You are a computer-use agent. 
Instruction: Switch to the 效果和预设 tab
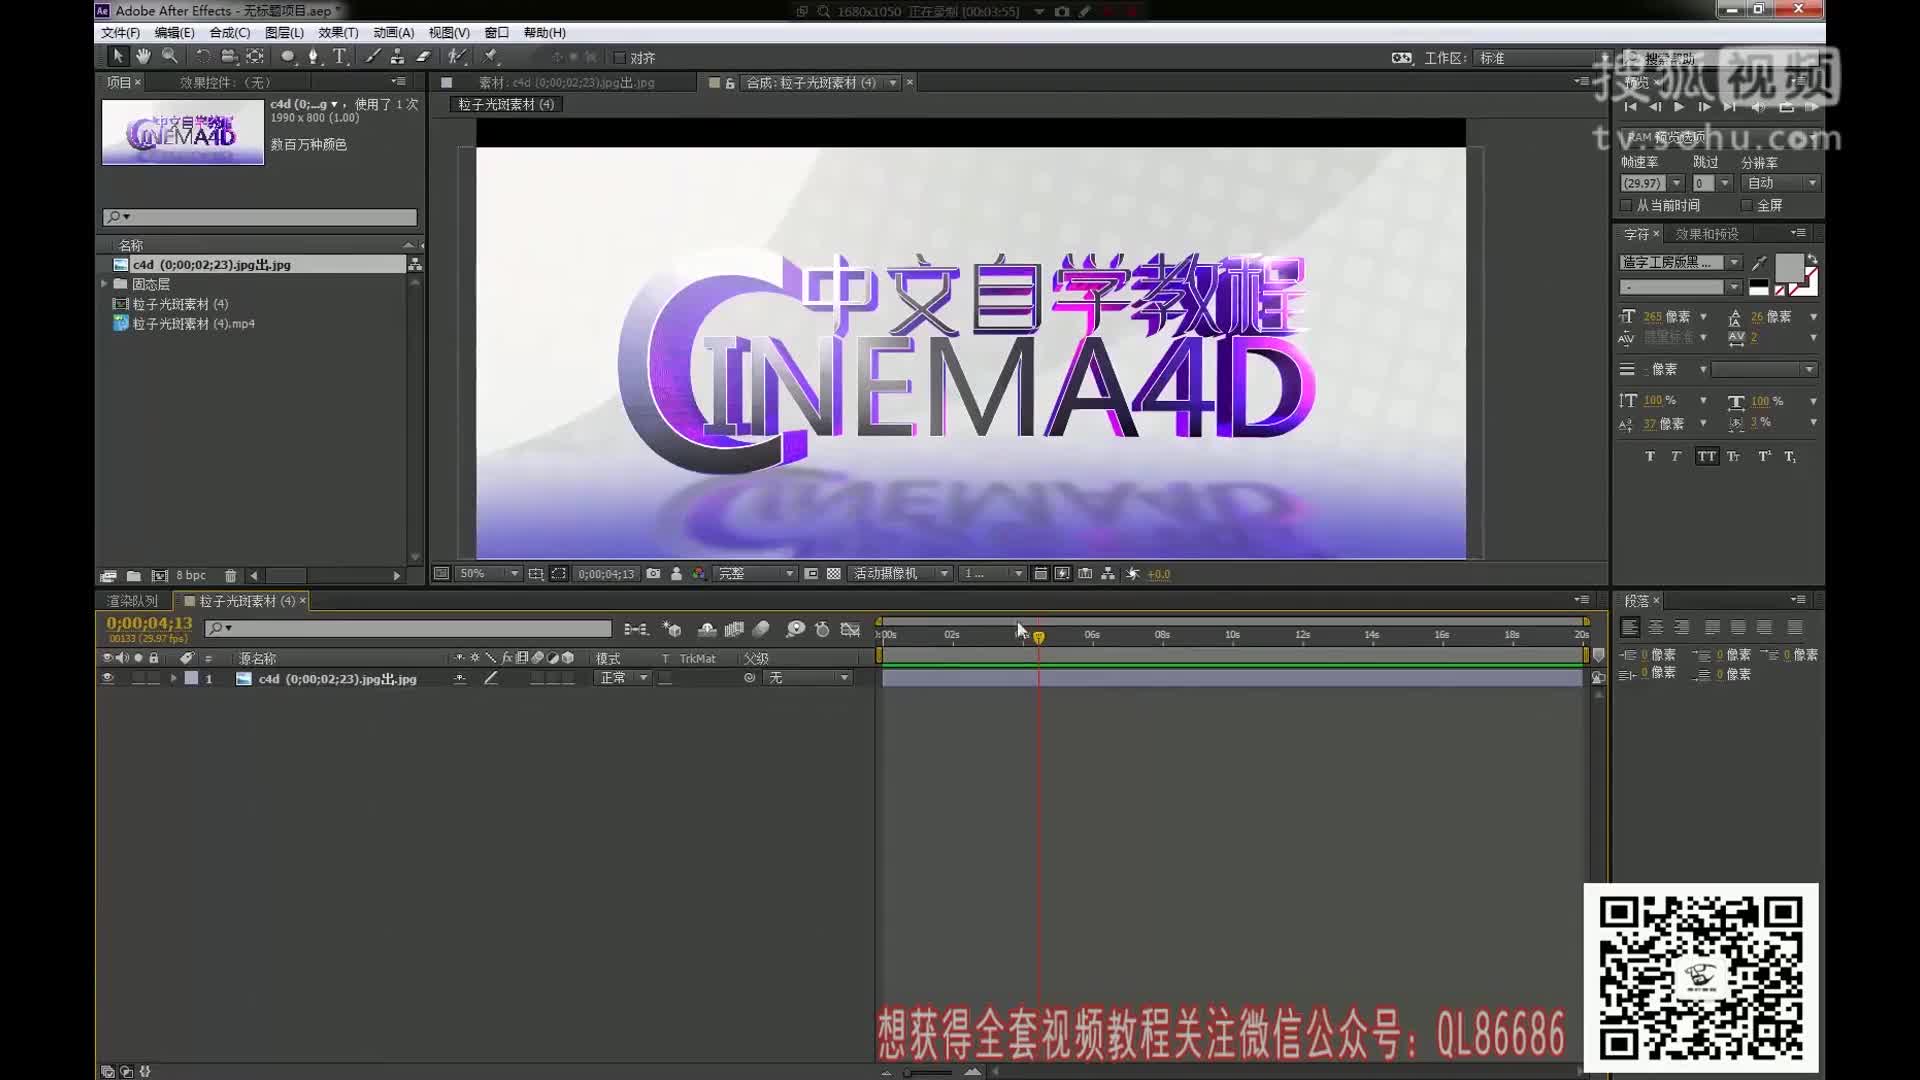1707,234
